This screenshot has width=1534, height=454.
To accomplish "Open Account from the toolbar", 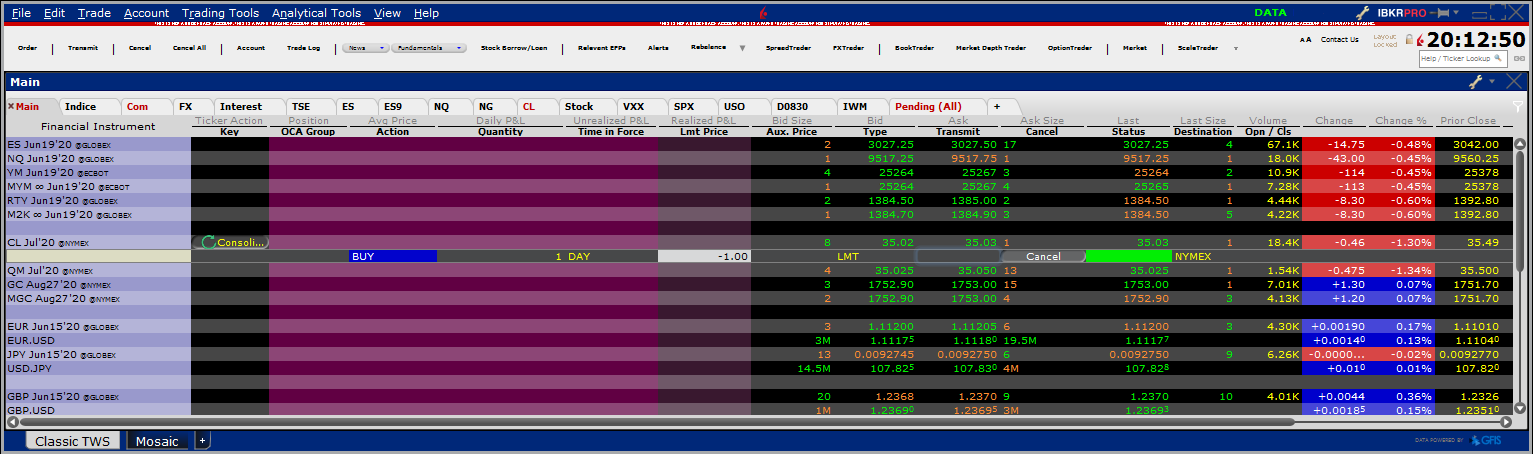I will pos(251,48).
